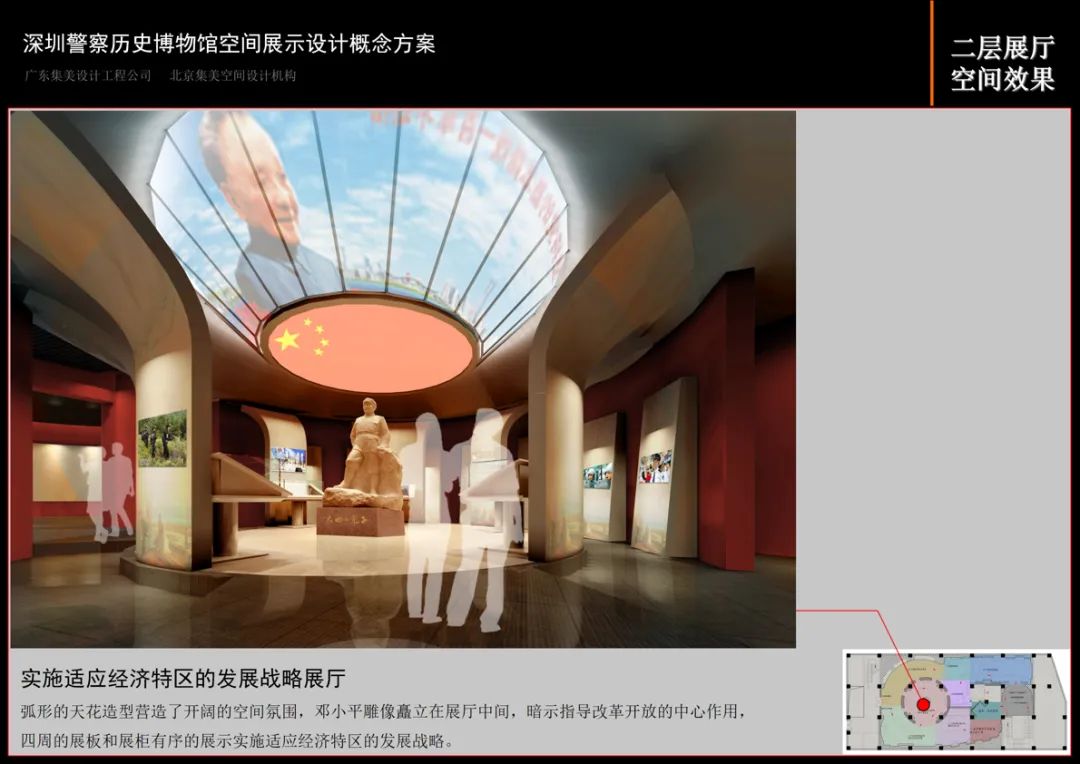Click the description line starting 弧形的天花造型
1080x764 pixels.
pyautogui.click(x=383, y=711)
